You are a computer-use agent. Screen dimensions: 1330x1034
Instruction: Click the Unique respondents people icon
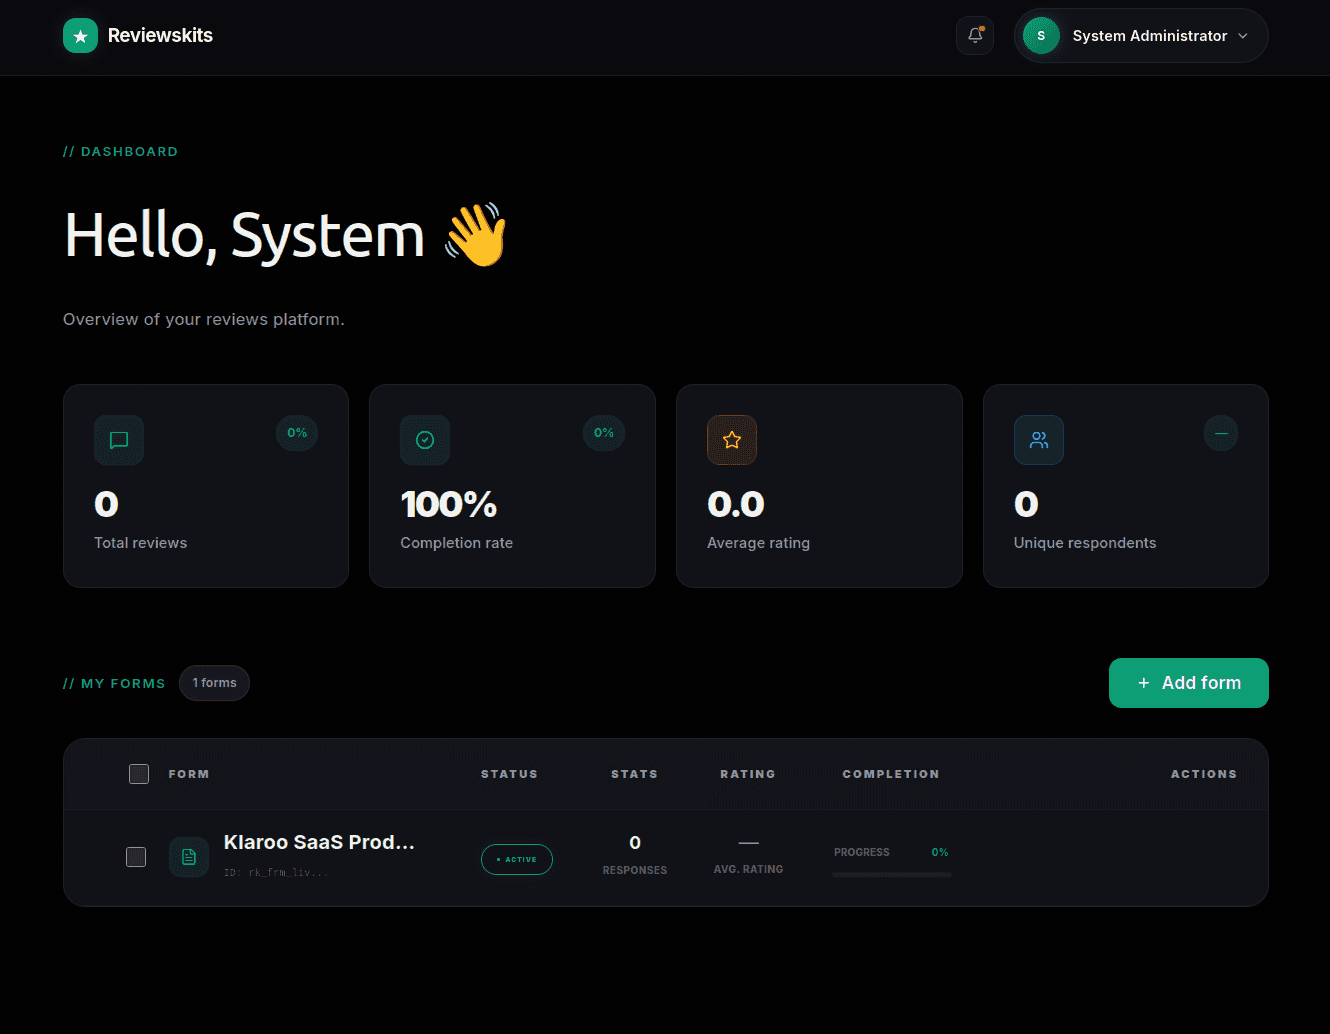point(1039,440)
